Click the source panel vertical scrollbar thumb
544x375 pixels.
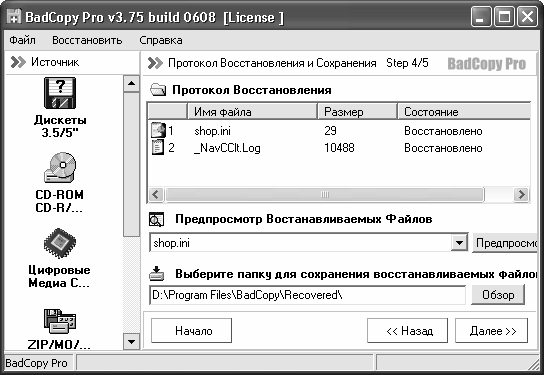click(131, 164)
